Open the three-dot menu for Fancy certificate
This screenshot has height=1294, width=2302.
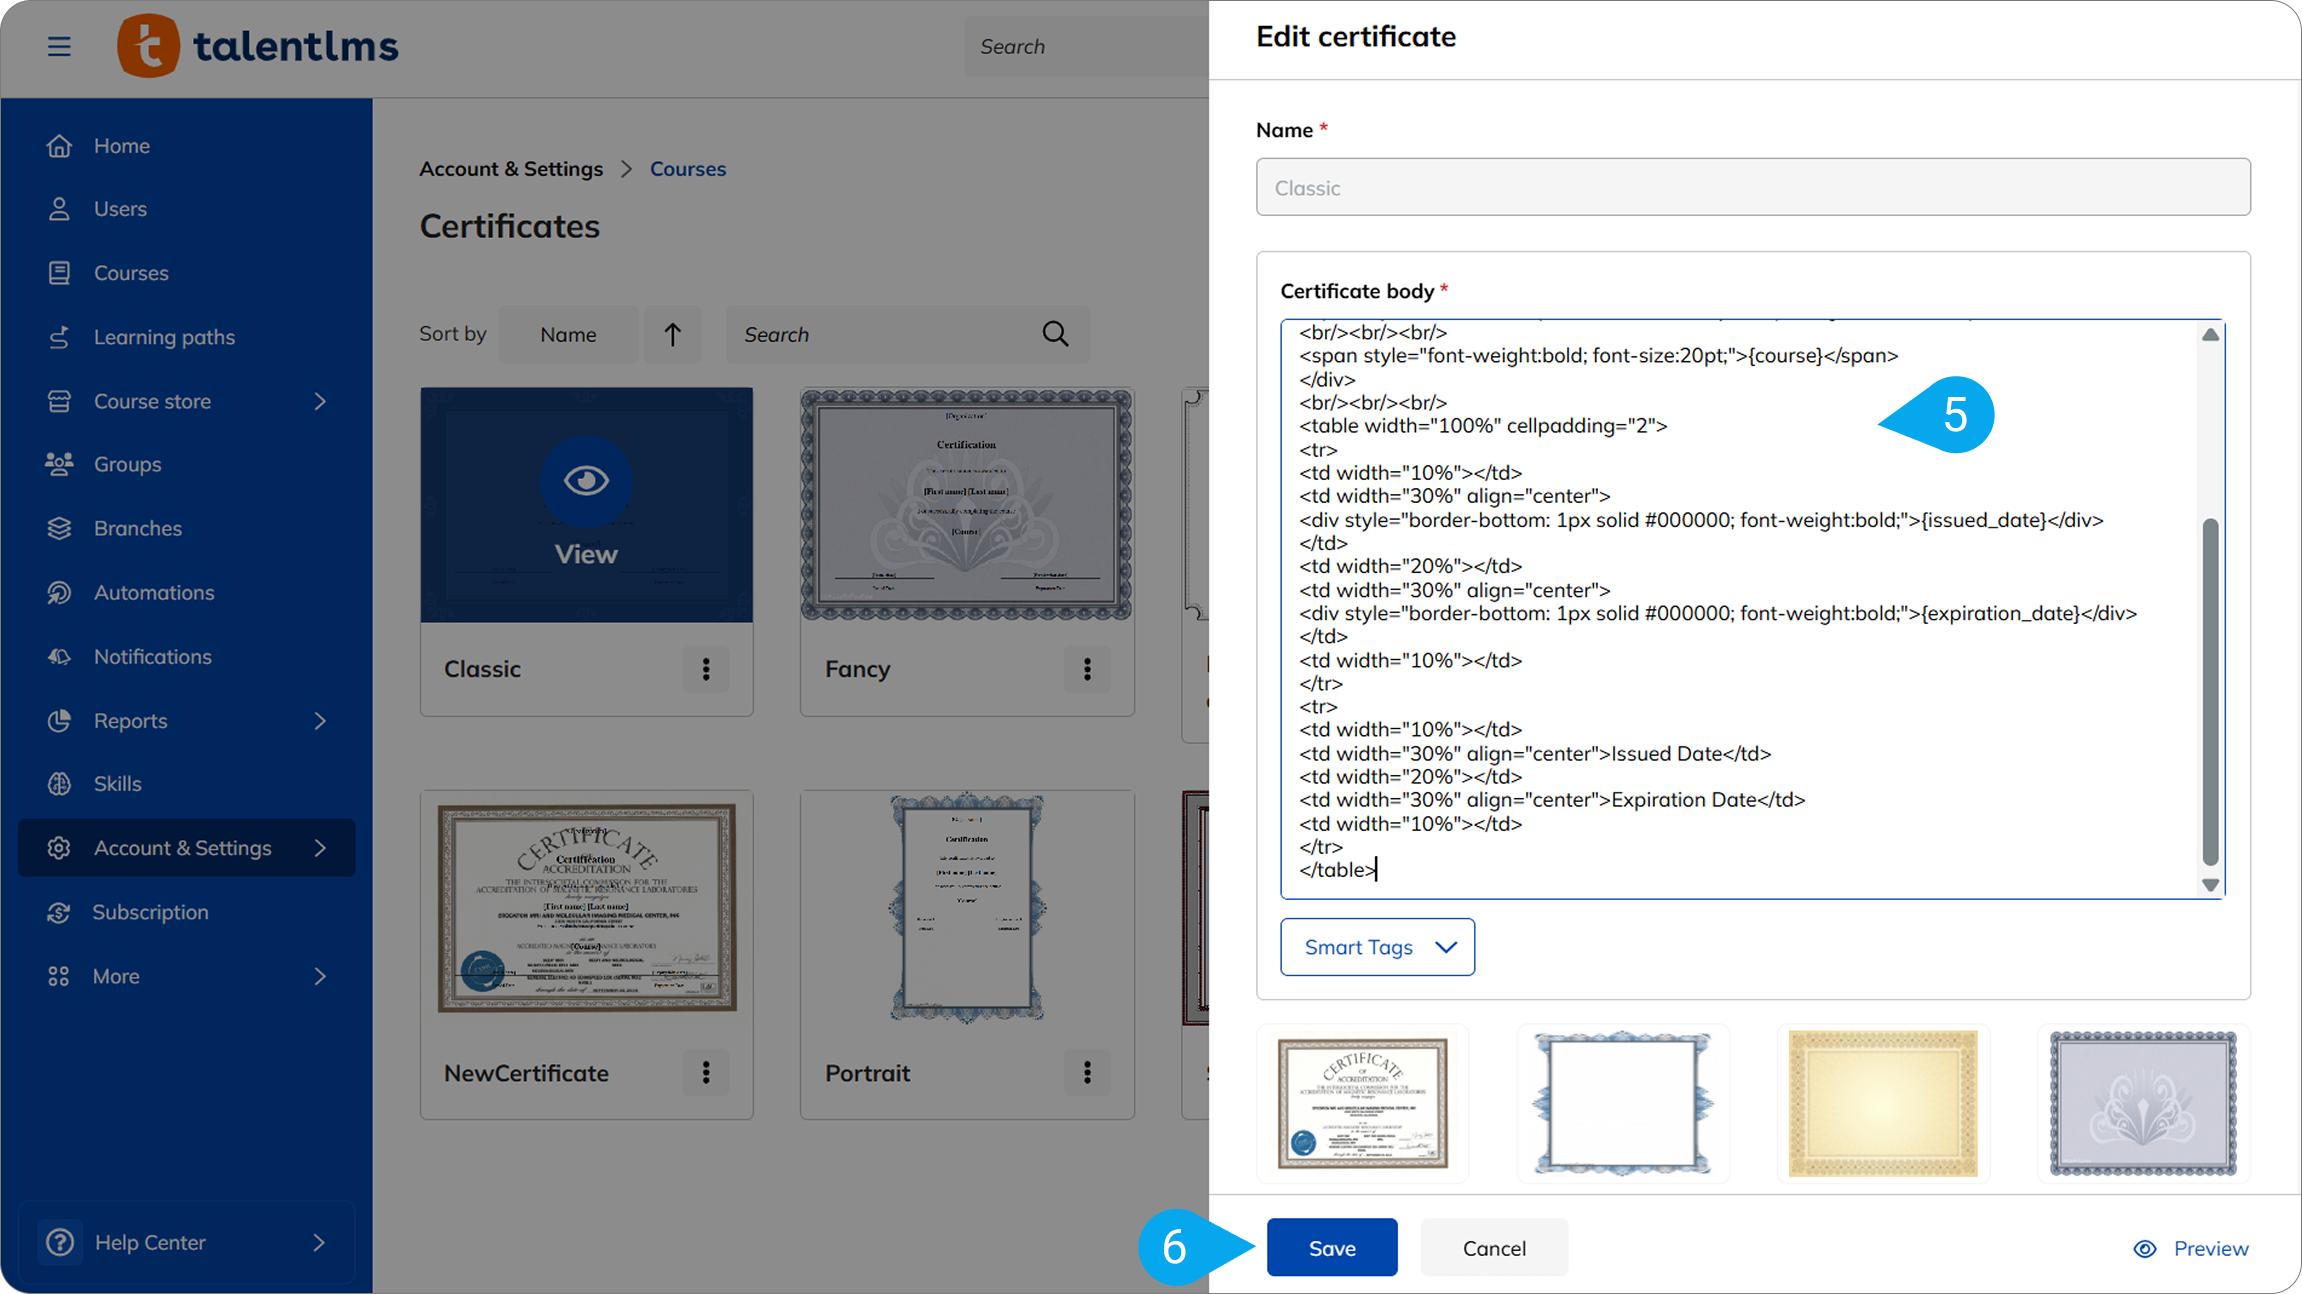1087,669
